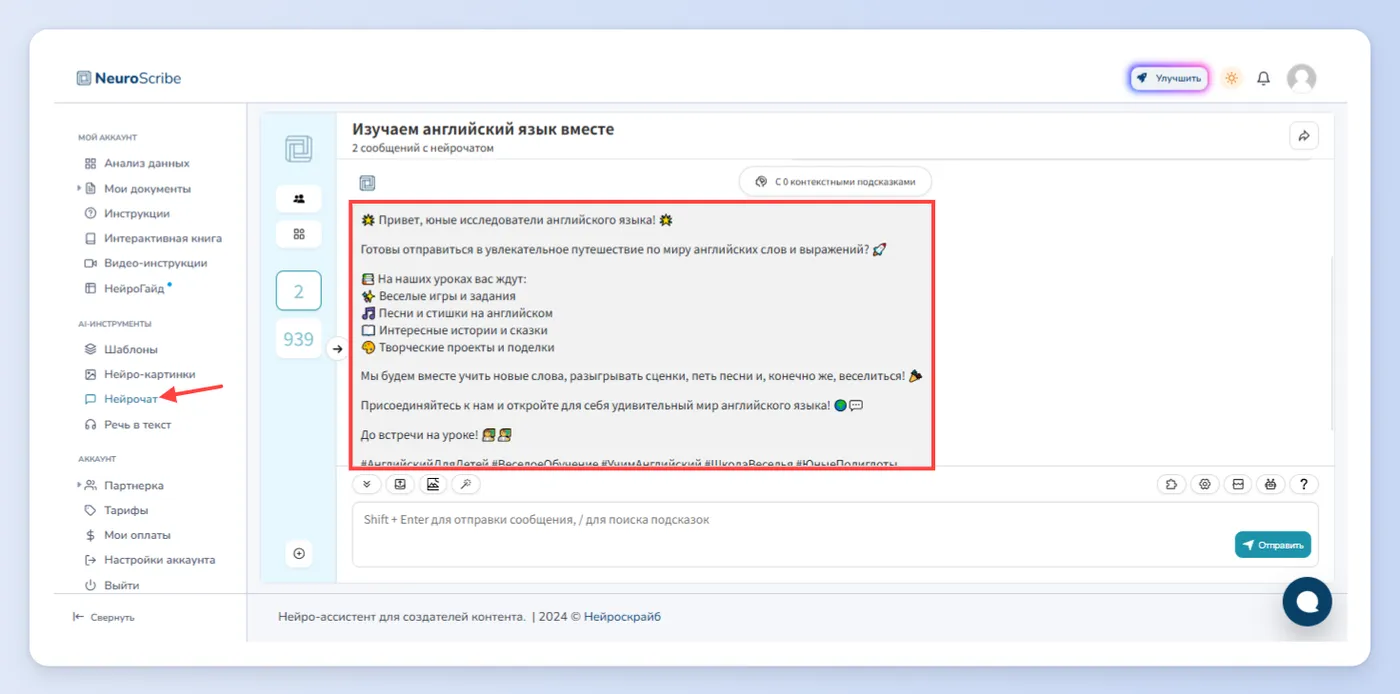Select the chat tile labeled 2
Image resolution: width=1400 pixels, height=694 pixels.
click(299, 291)
